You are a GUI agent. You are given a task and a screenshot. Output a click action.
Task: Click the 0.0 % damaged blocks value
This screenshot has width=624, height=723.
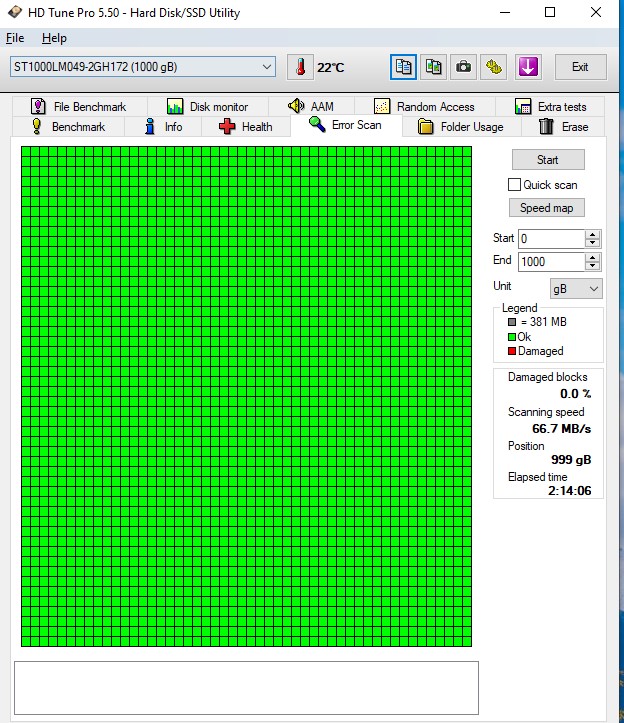(576, 394)
